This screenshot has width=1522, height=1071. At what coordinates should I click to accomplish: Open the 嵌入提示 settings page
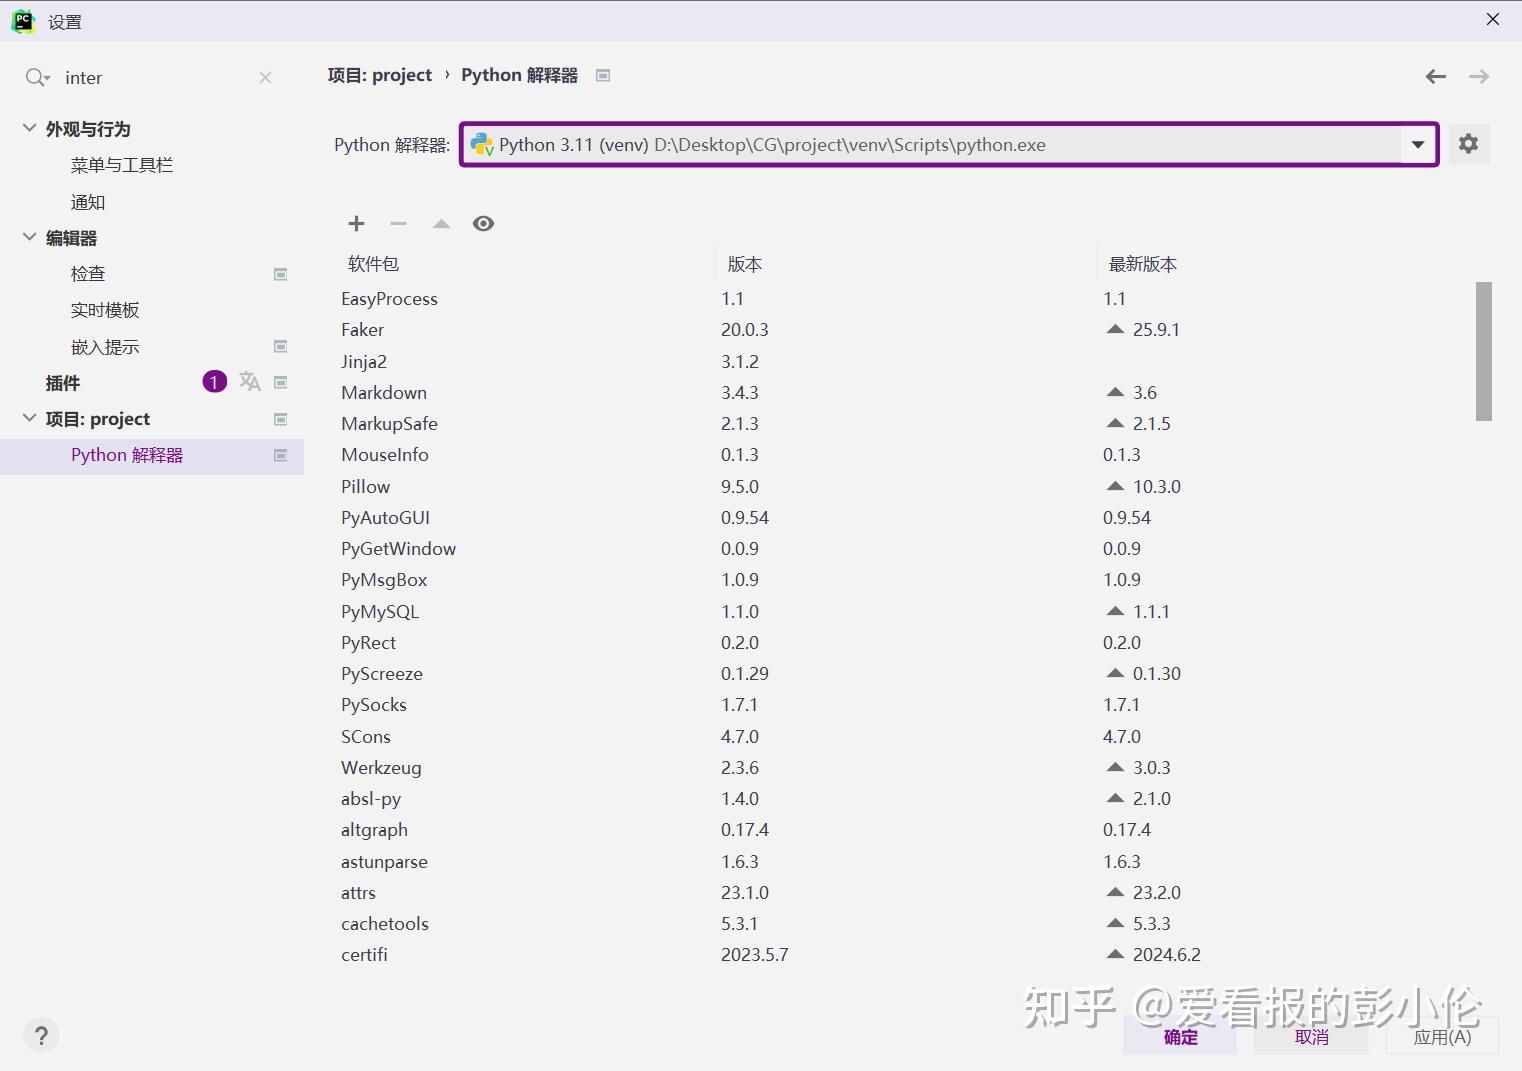(x=105, y=347)
